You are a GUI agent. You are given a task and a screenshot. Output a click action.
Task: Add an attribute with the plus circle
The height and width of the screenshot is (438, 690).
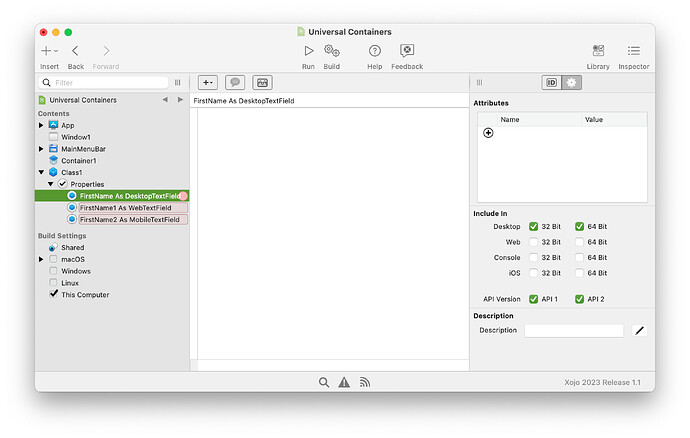(x=488, y=133)
